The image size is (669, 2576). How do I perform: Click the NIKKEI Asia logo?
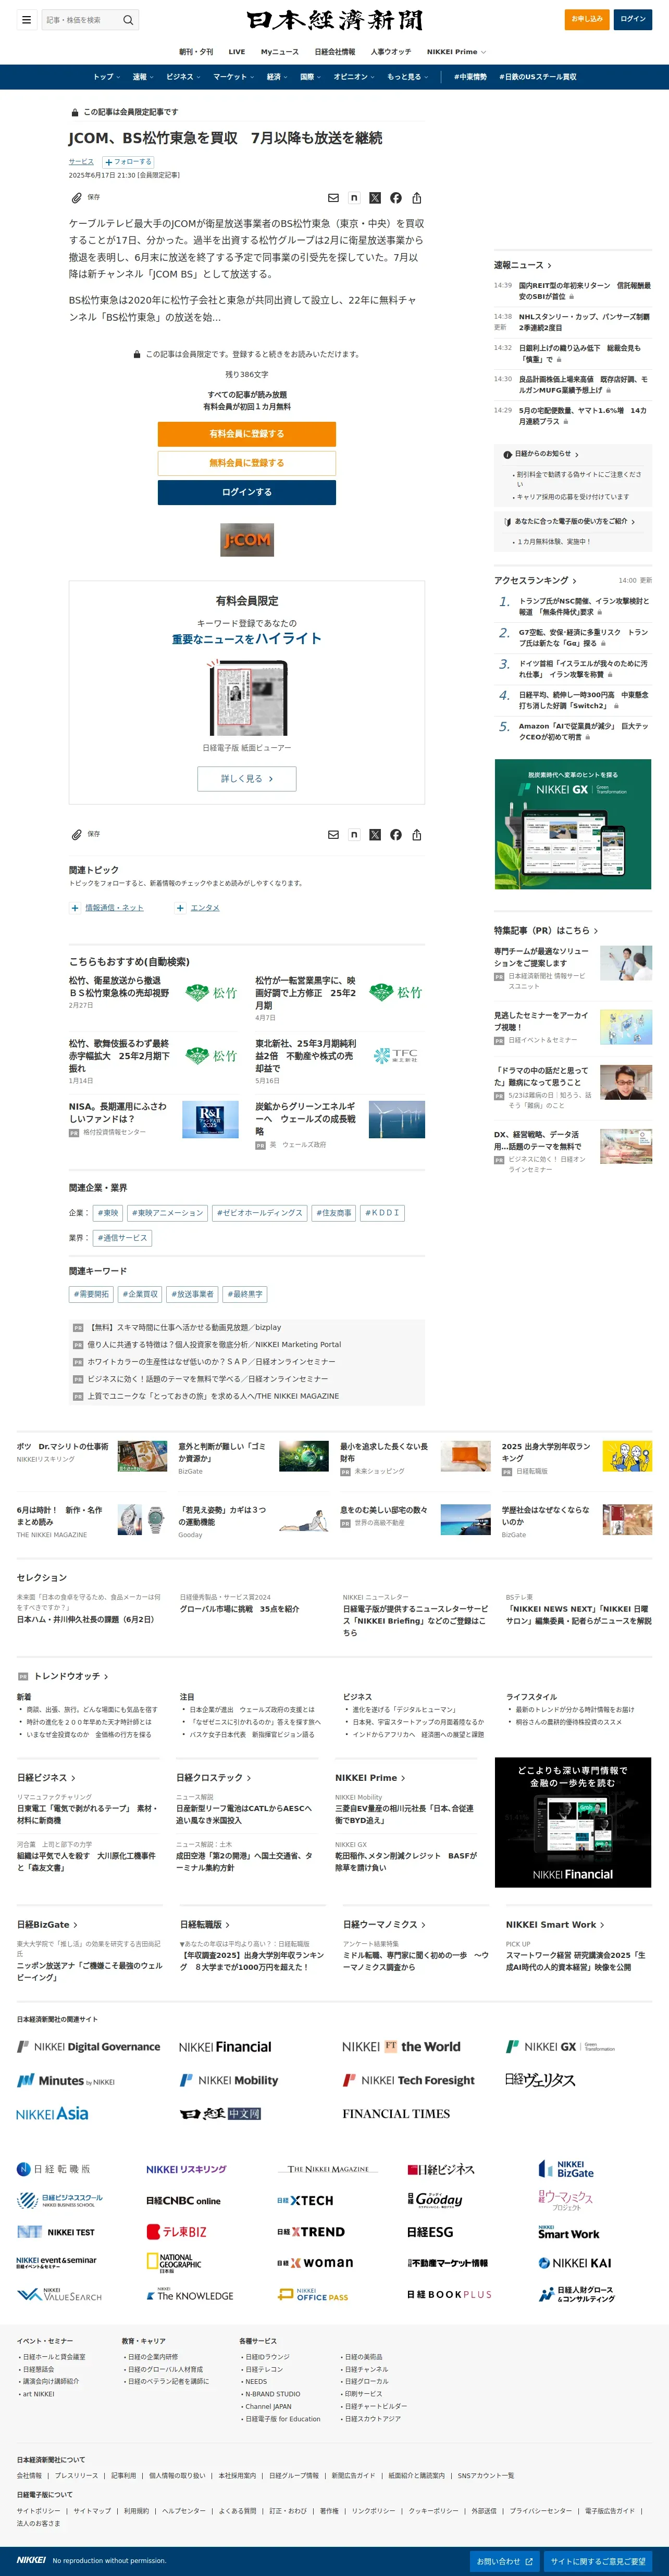pos(52,2113)
